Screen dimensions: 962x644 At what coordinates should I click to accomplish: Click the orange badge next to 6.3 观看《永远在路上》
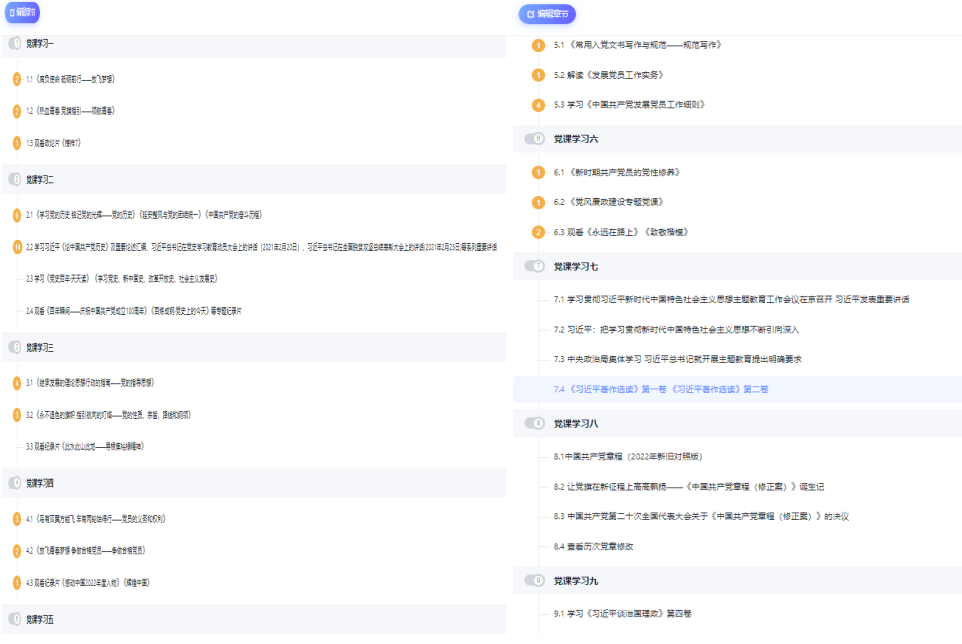(539, 232)
